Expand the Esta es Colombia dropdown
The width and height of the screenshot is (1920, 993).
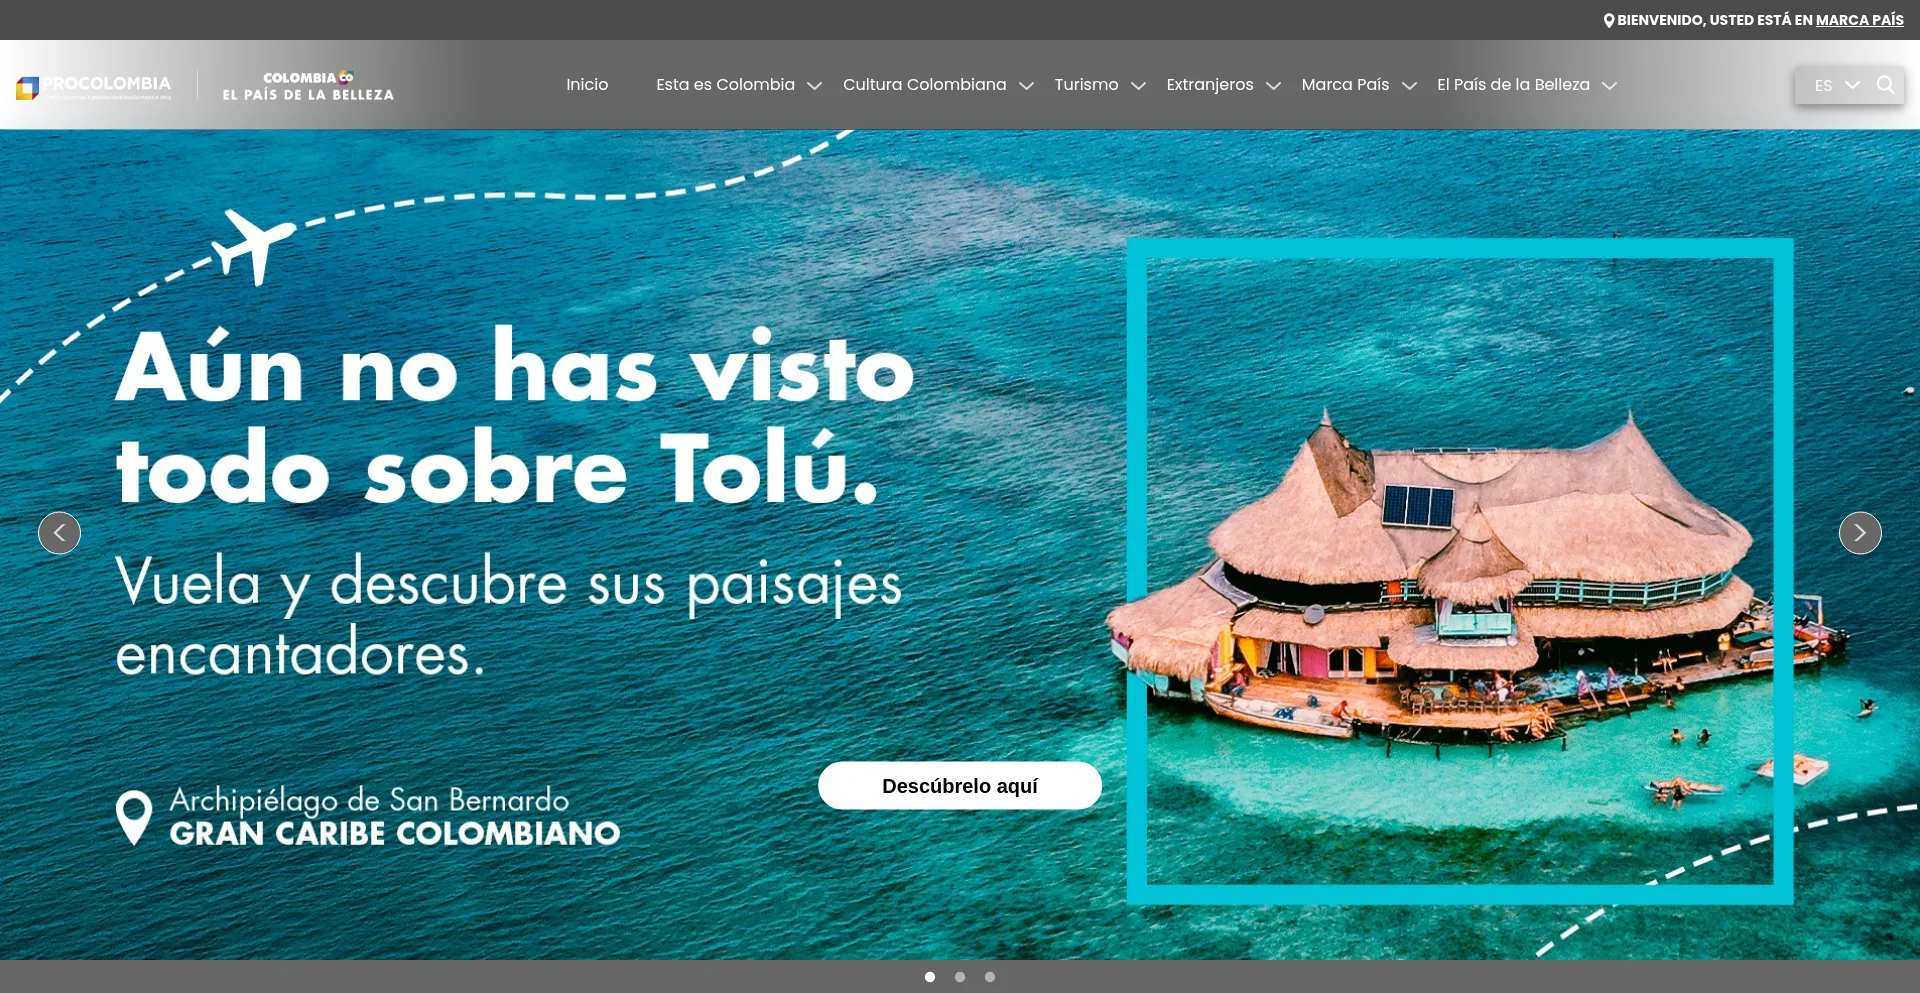pos(725,85)
